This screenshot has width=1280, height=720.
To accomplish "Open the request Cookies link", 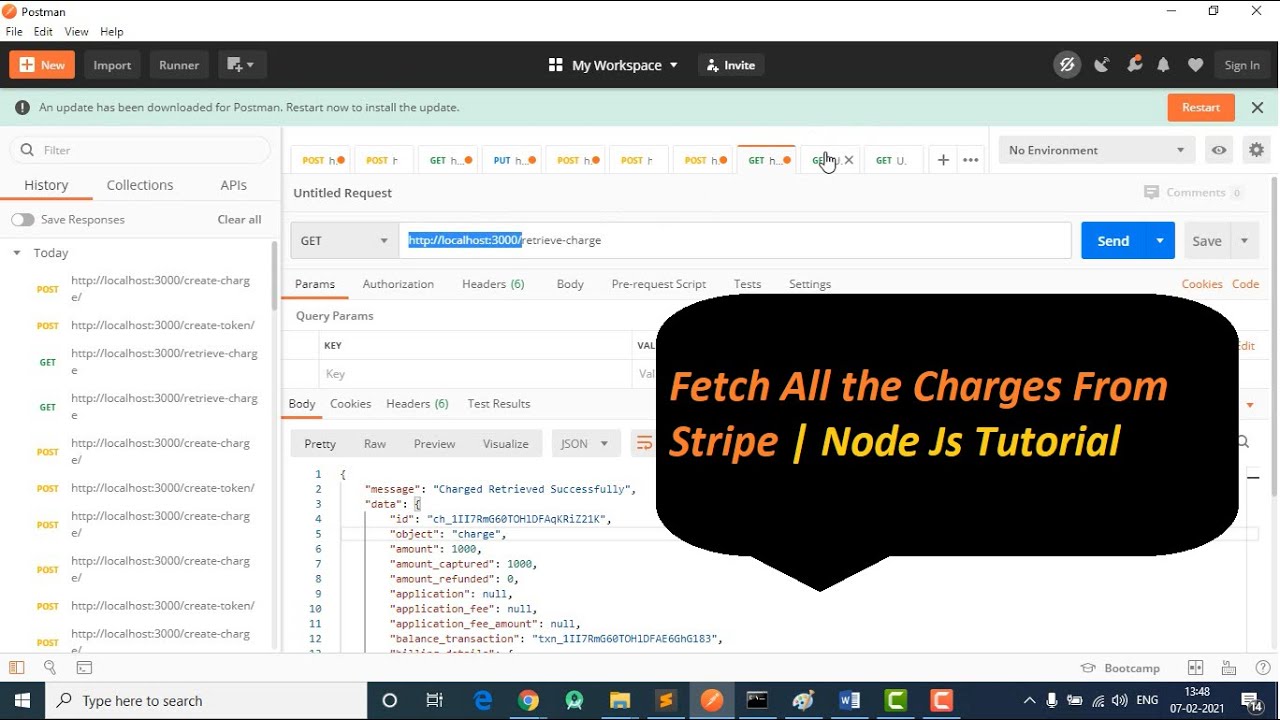I will [1202, 284].
